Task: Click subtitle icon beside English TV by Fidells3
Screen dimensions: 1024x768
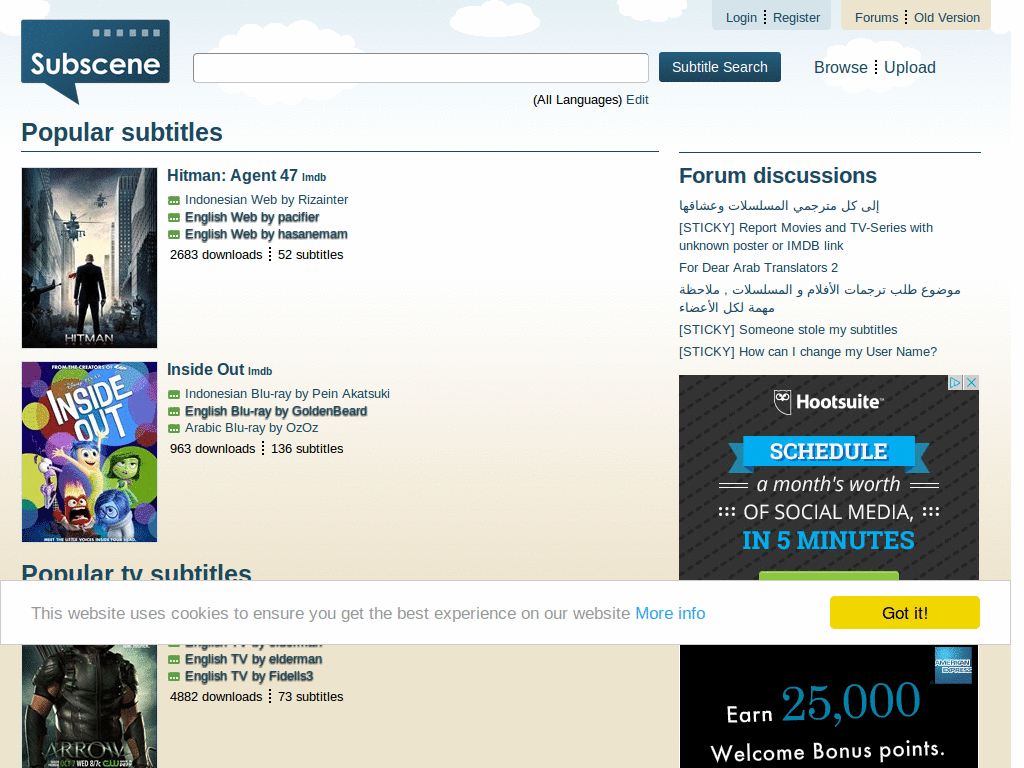Action: pyautogui.click(x=174, y=677)
